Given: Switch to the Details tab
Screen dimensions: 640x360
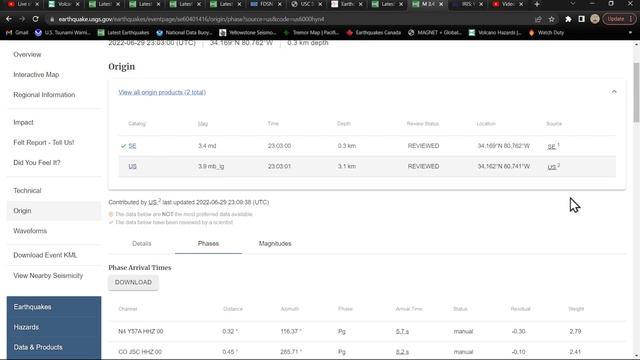Looking at the screenshot, I should point(142,244).
